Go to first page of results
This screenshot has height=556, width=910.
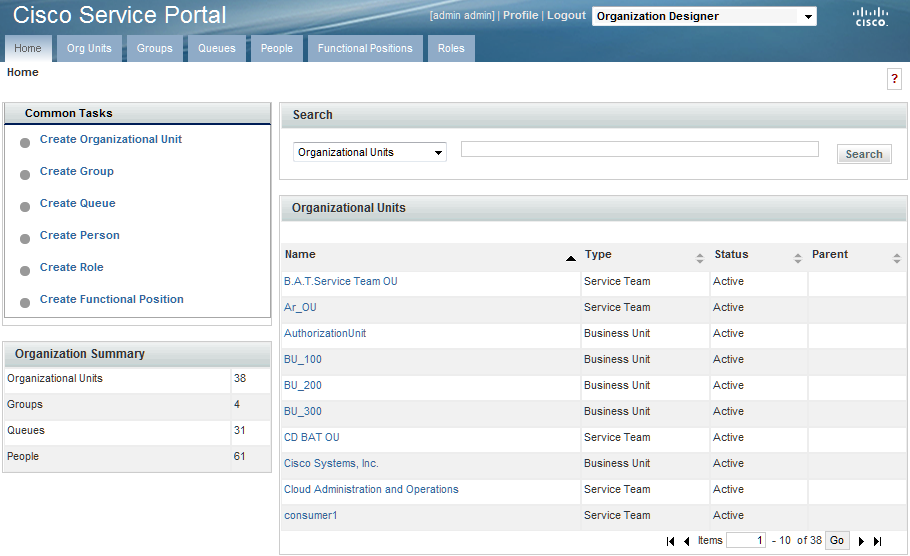(x=671, y=541)
